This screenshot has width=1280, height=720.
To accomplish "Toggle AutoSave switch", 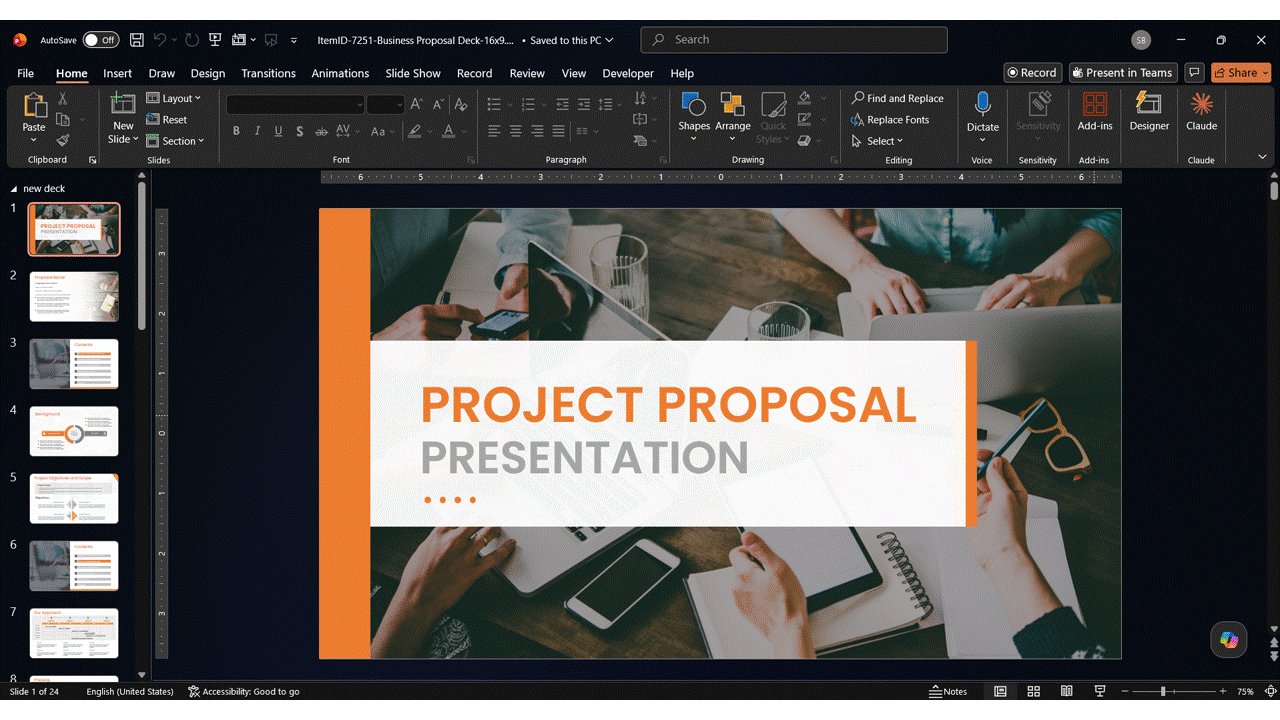I will click(100, 40).
